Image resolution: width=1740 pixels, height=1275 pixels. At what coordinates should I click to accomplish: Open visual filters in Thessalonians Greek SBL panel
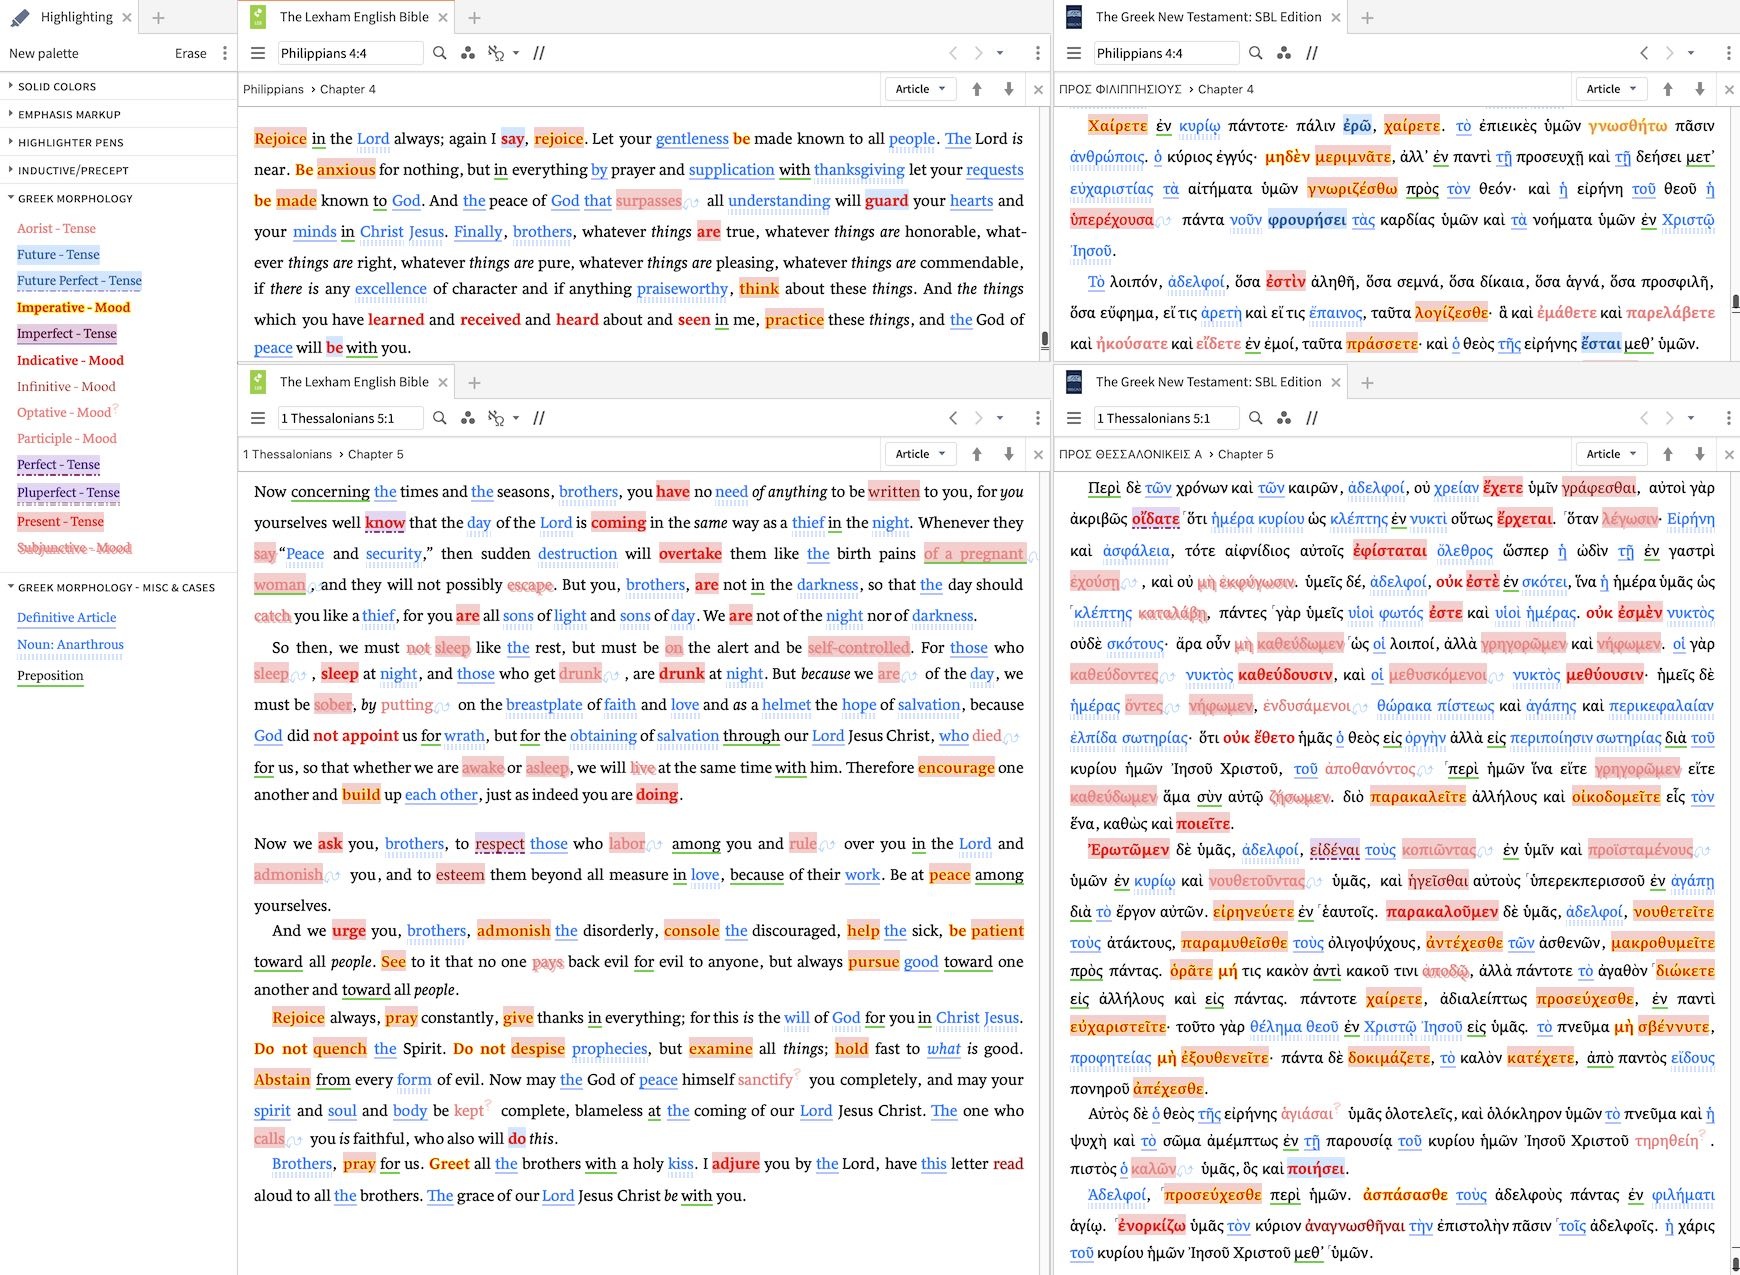tap(1283, 418)
